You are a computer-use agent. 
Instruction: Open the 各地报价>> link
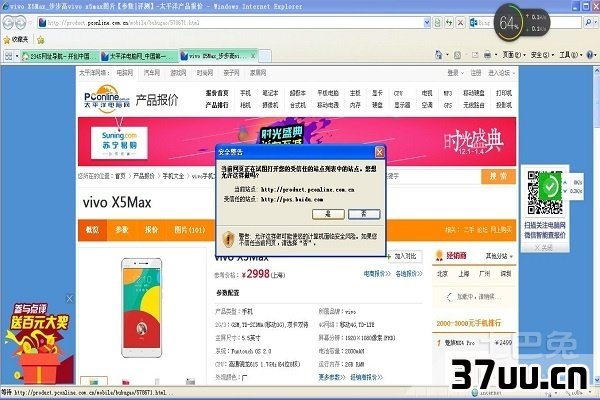point(409,274)
